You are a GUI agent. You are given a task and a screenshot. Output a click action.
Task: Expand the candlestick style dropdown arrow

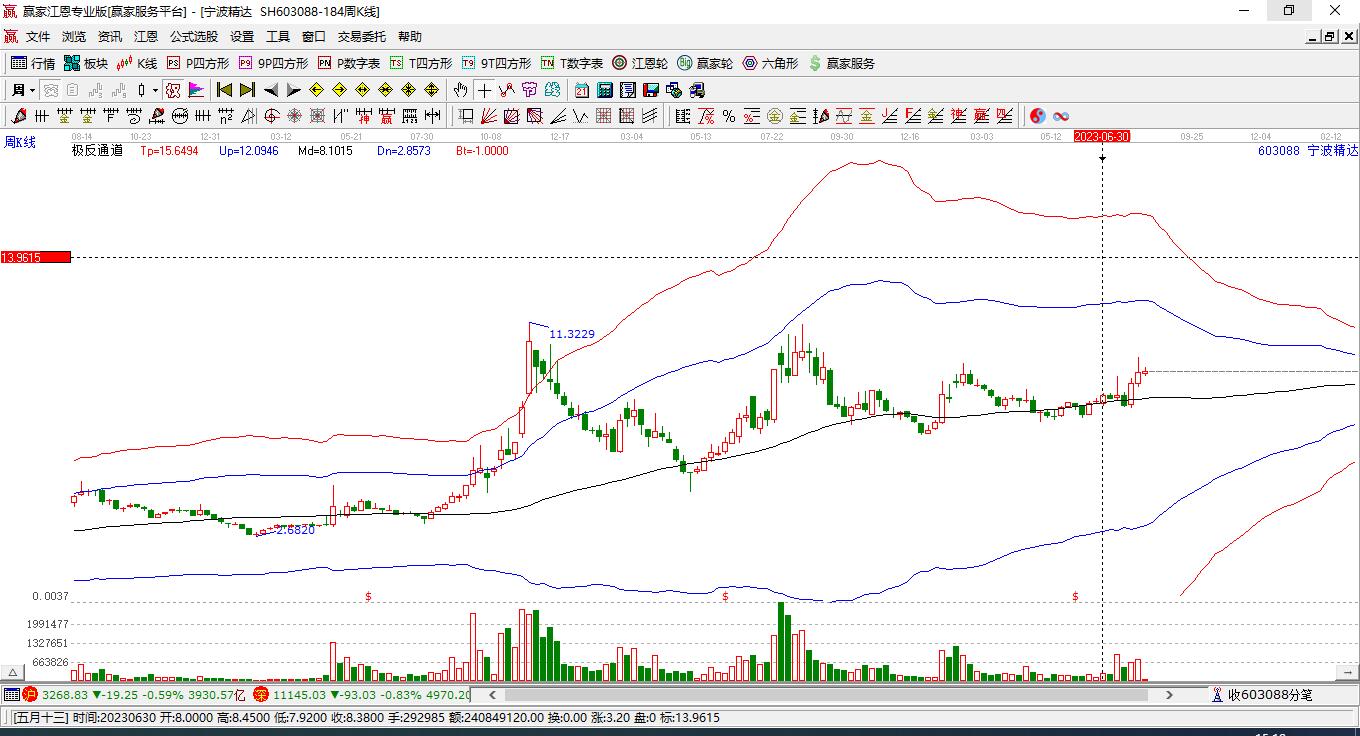pyautogui.click(x=155, y=90)
